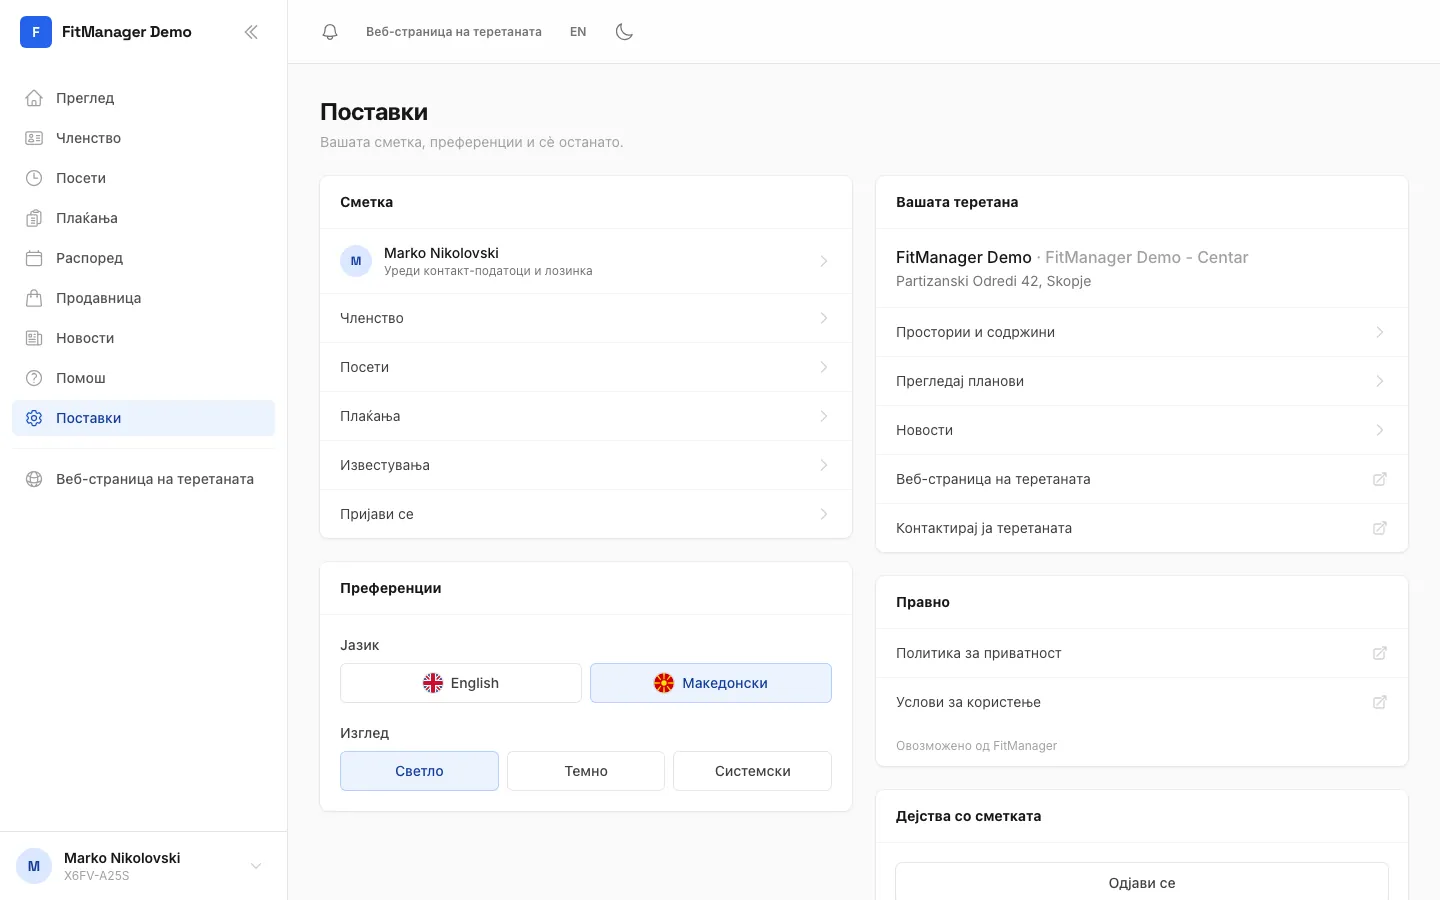Click the chevron on the Известувања row

(824, 465)
